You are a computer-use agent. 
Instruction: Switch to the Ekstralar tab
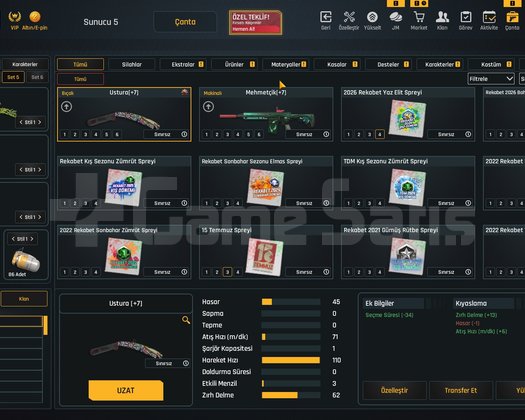click(183, 64)
